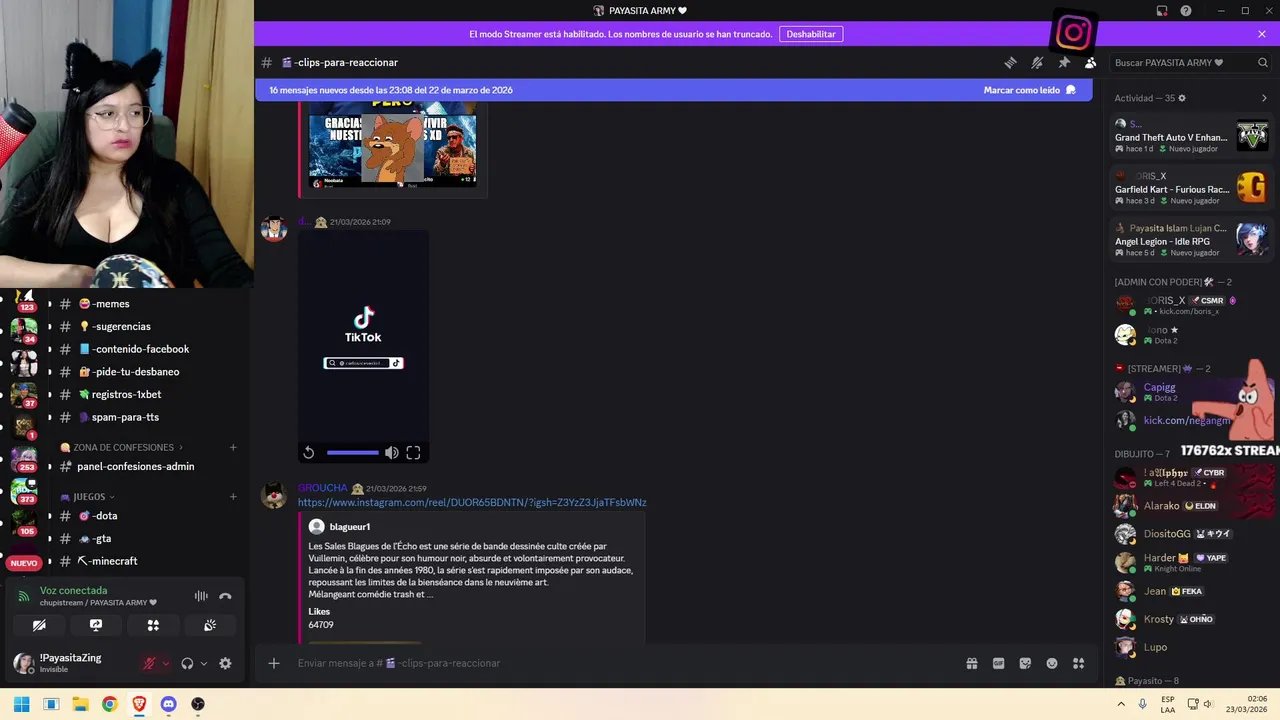Select member Jean in member list

(x=1192, y=591)
